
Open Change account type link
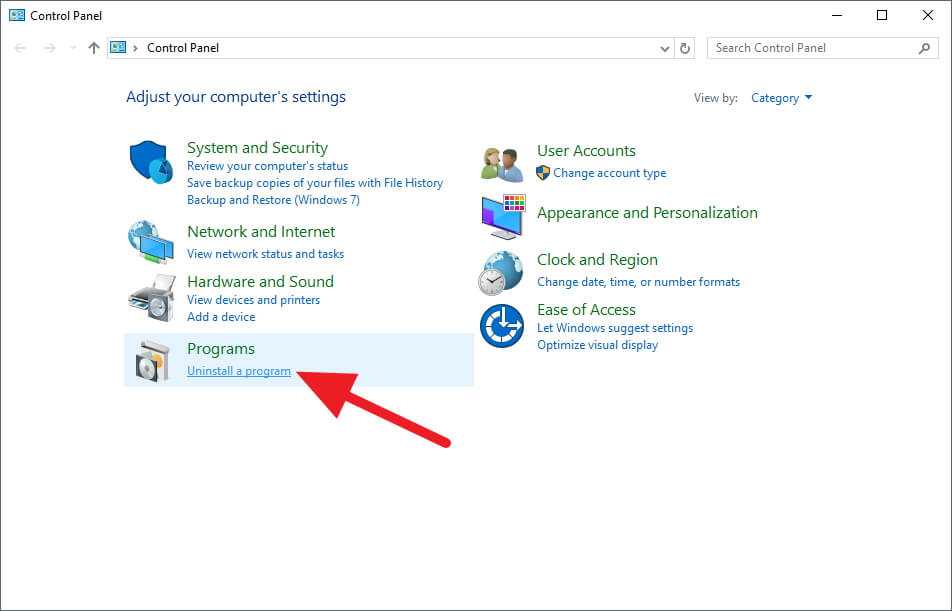[609, 173]
